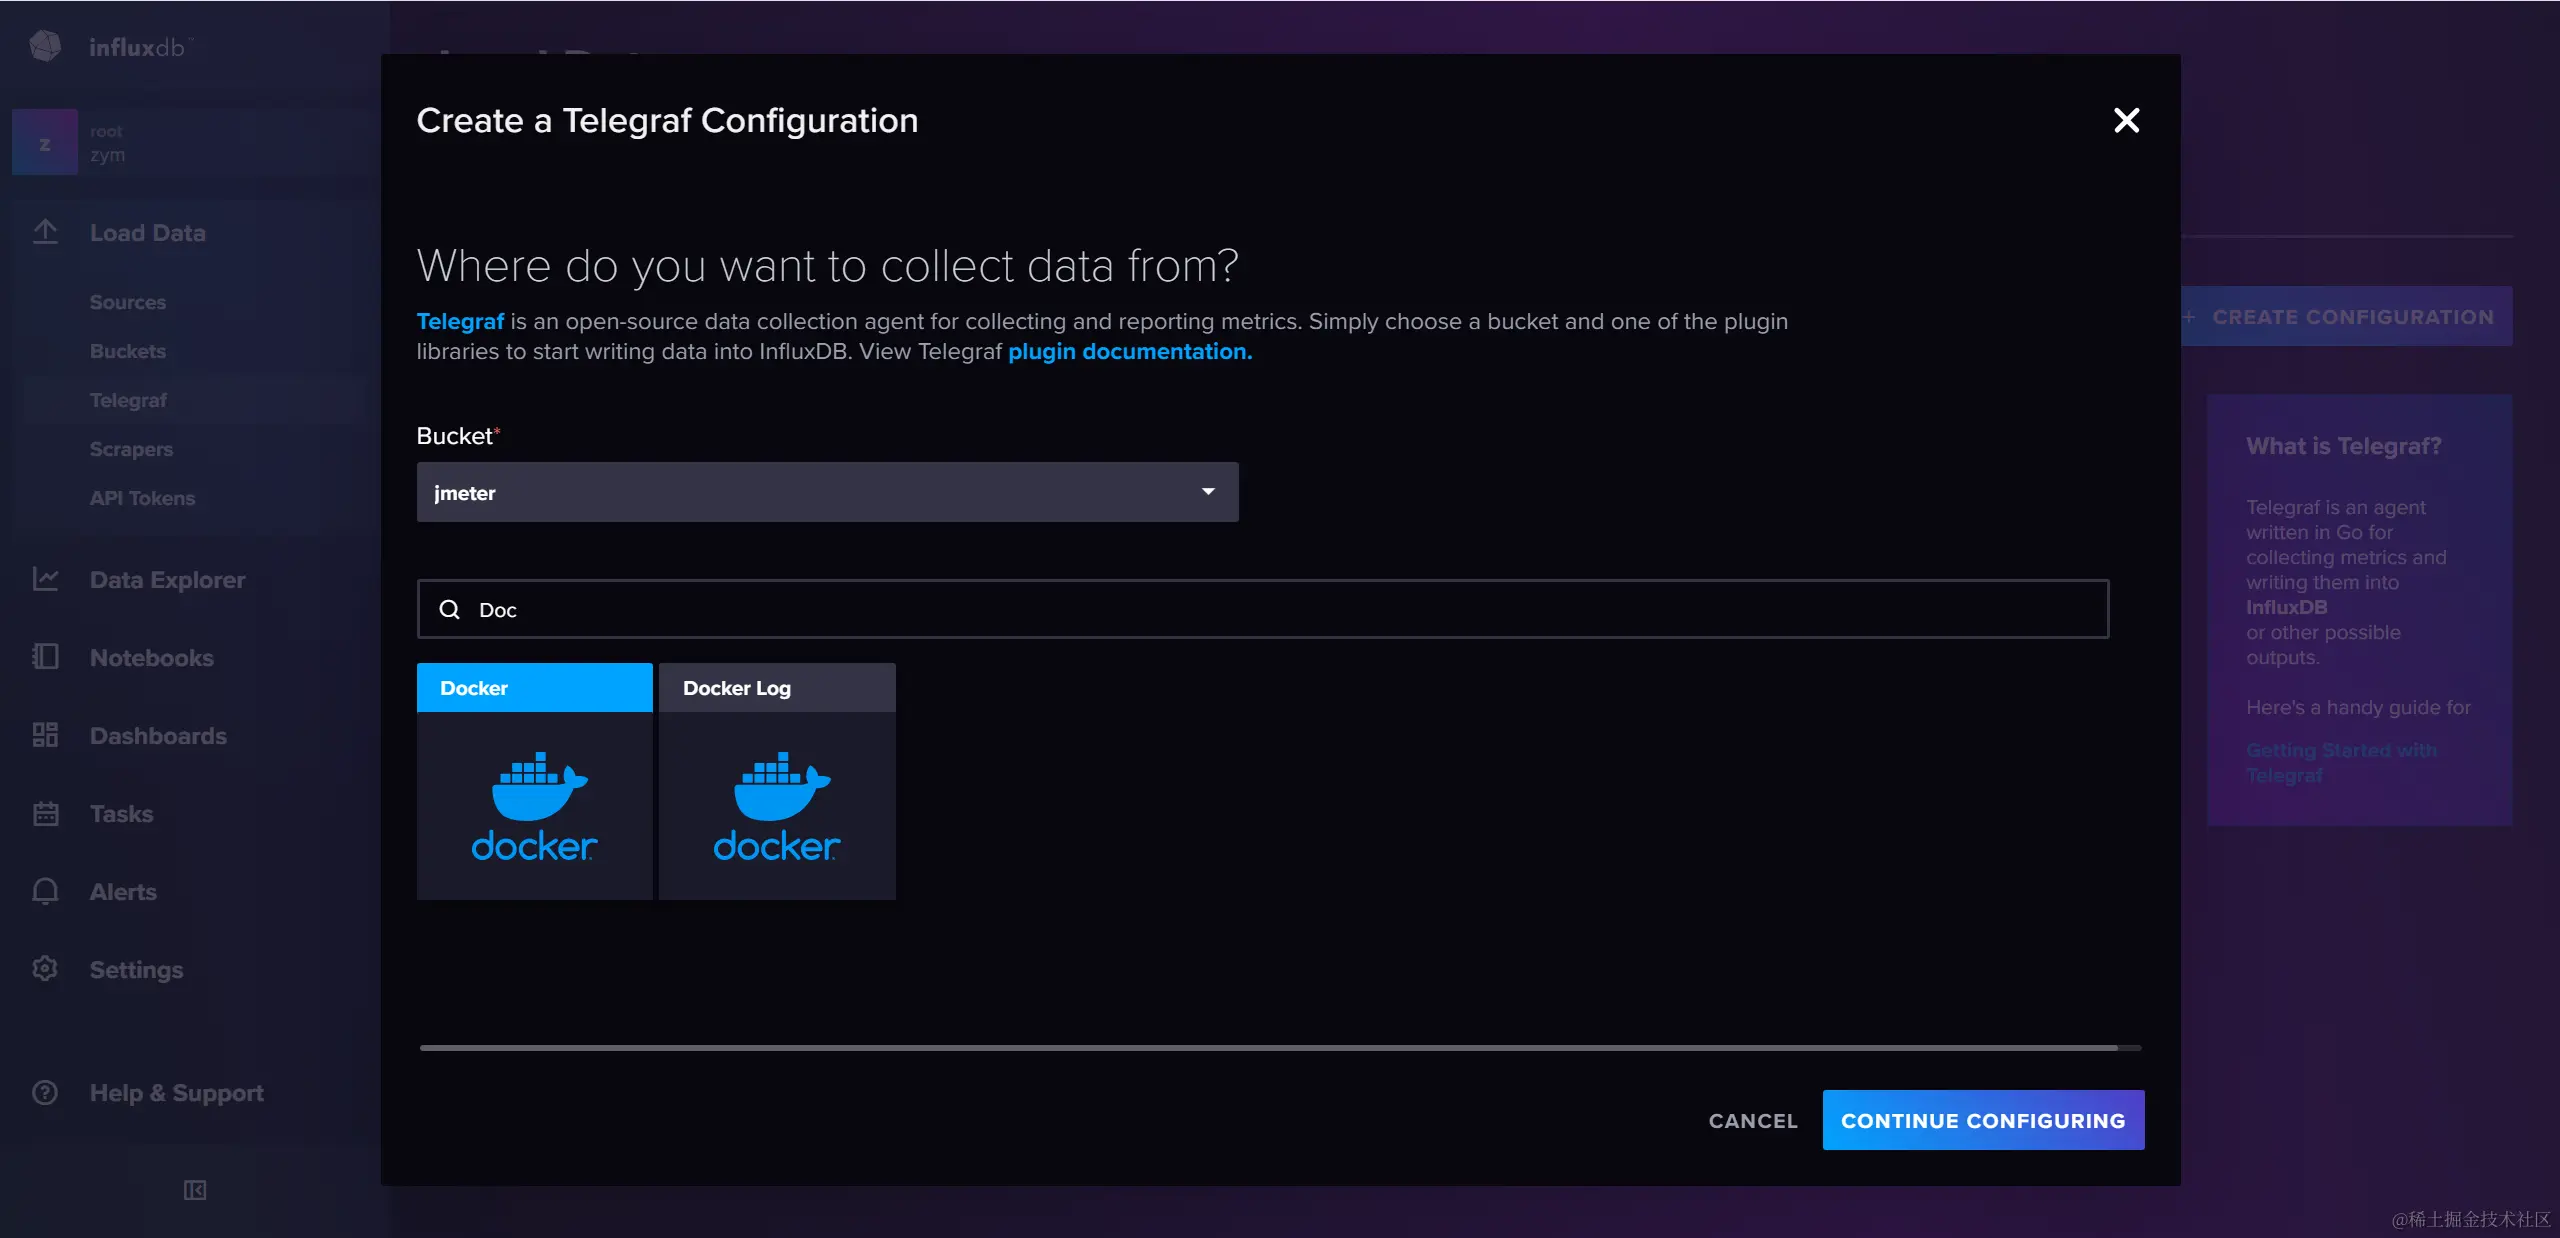Screen dimensions: 2560x1238
Task: Click the Help & Support question icon
Action: click(x=46, y=1092)
